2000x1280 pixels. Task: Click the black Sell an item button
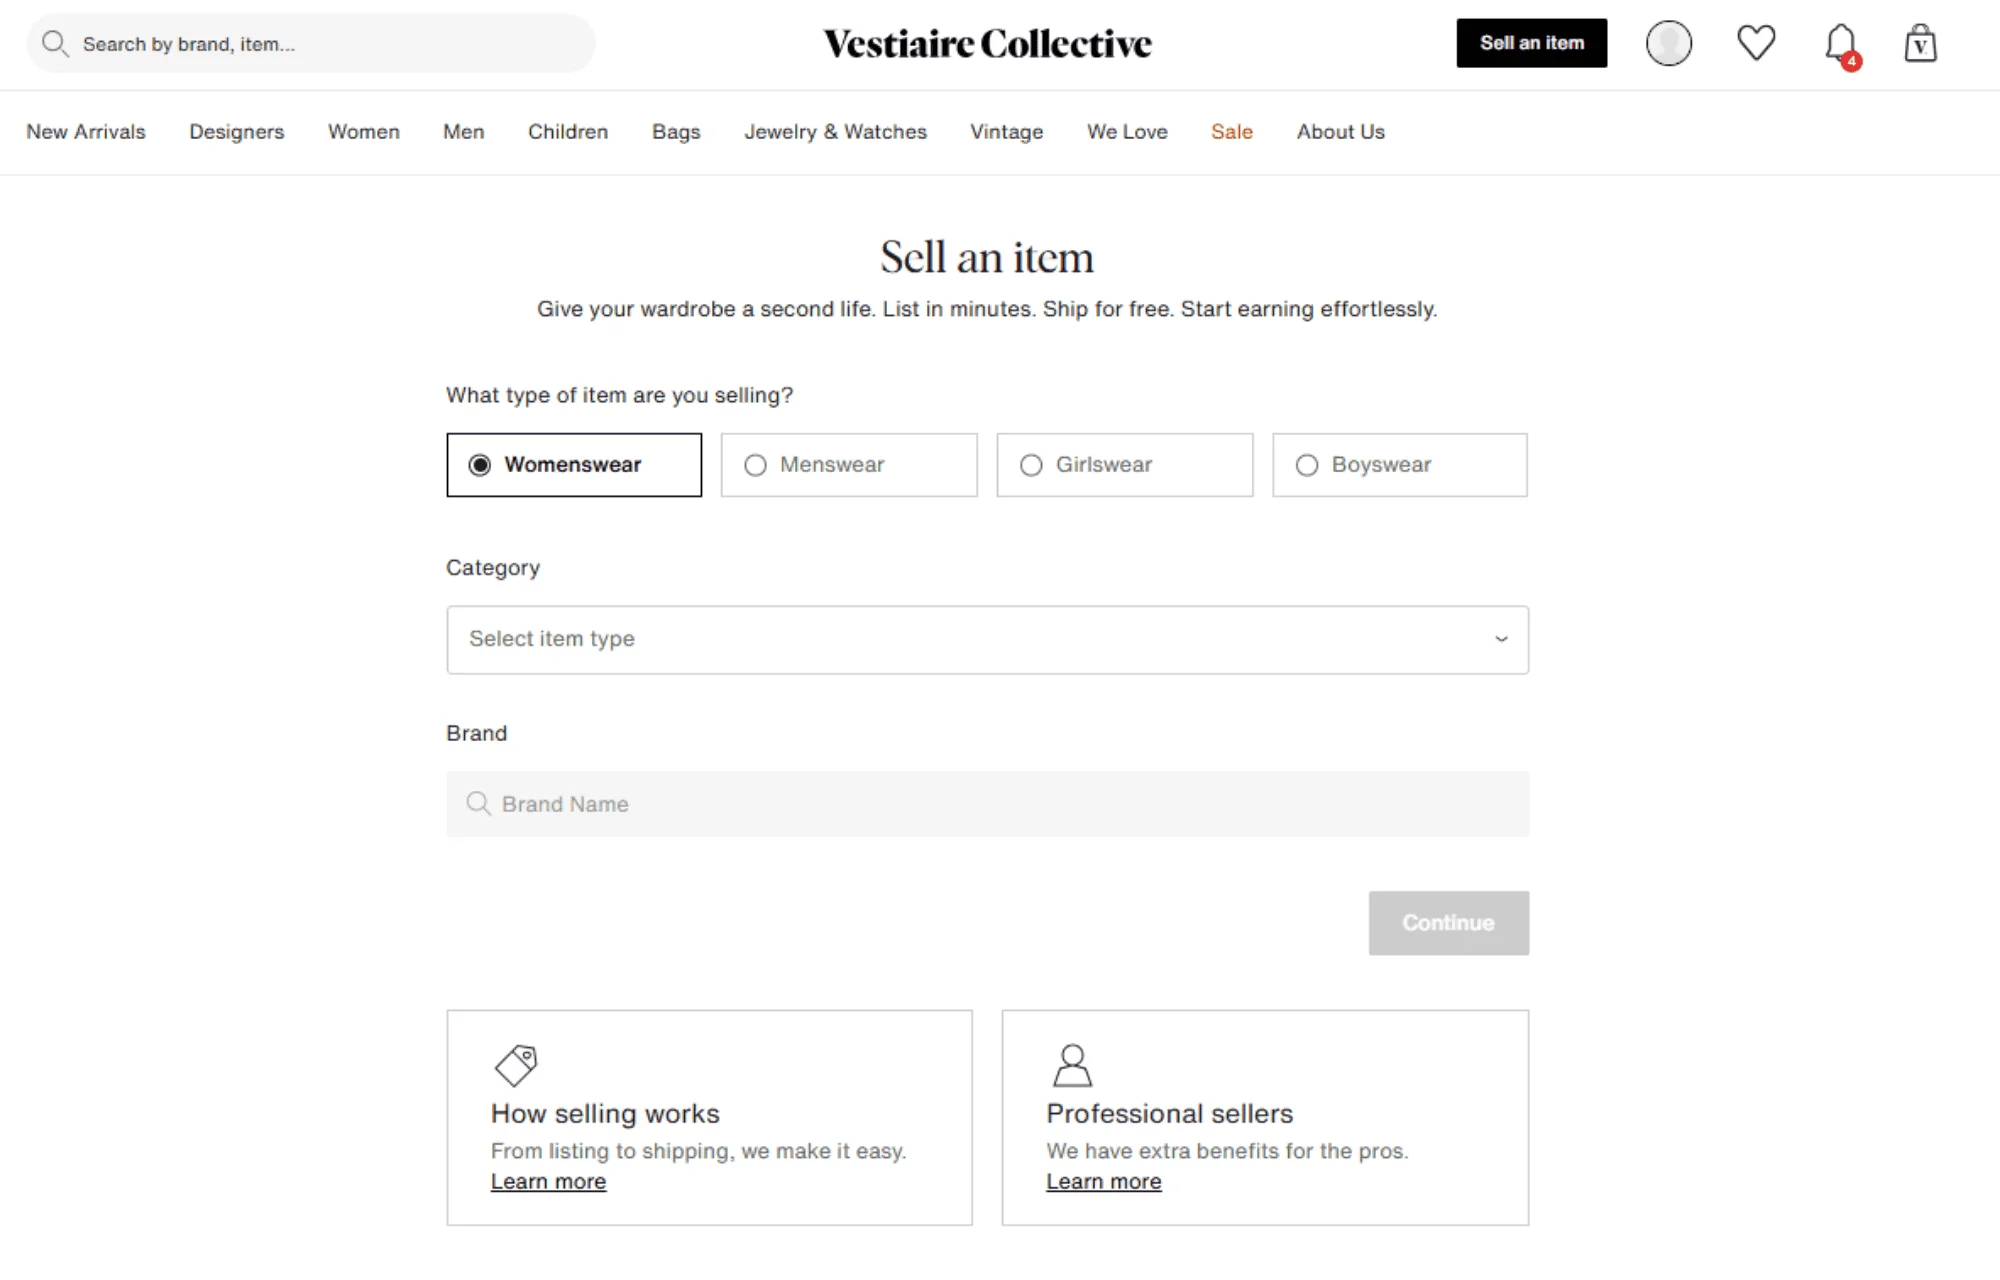pos(1531,43)
